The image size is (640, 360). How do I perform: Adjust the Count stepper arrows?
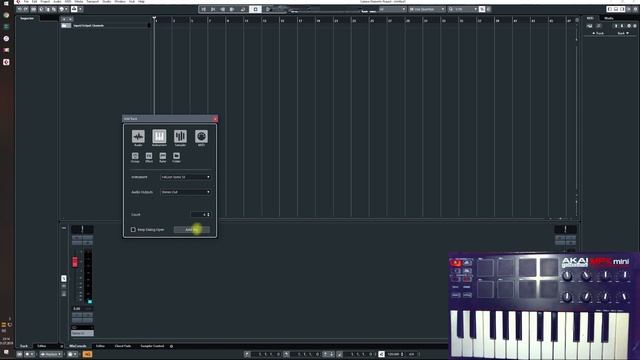click(x=209, y=214)
